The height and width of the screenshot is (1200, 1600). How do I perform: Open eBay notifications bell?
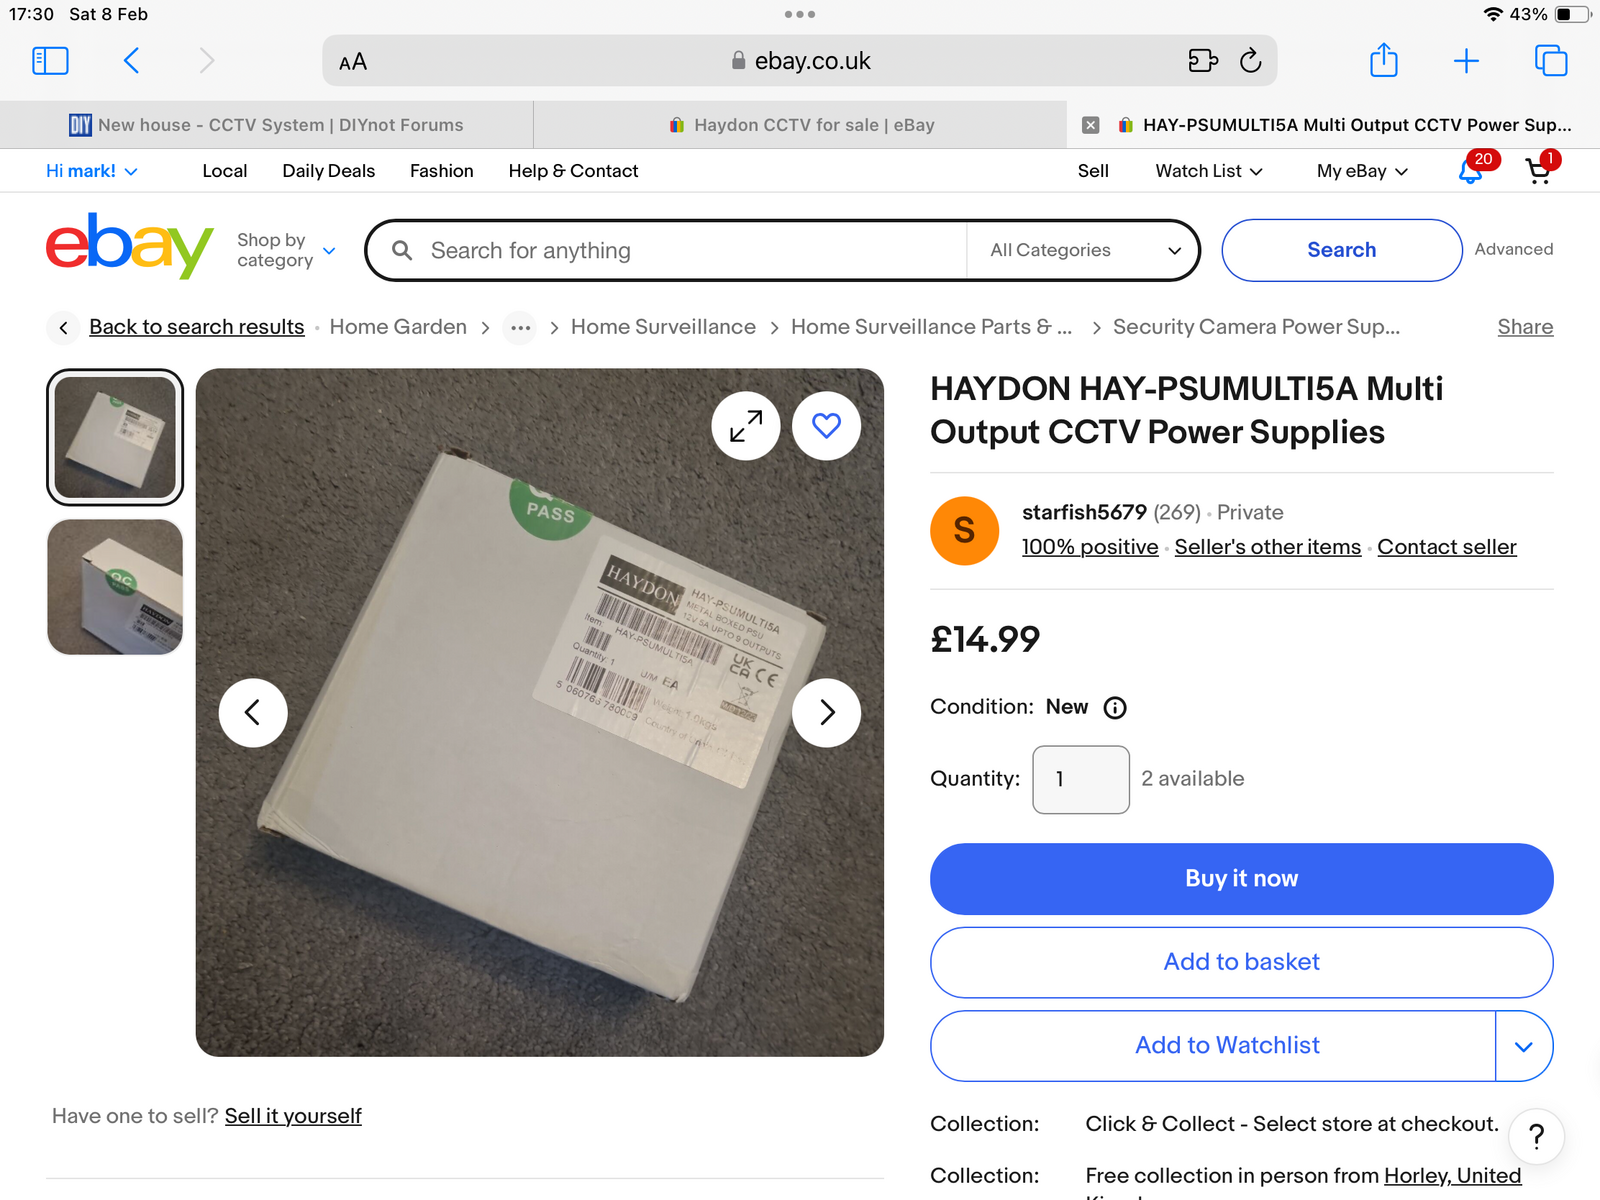pyautogui.click(x=1470, y=172)
